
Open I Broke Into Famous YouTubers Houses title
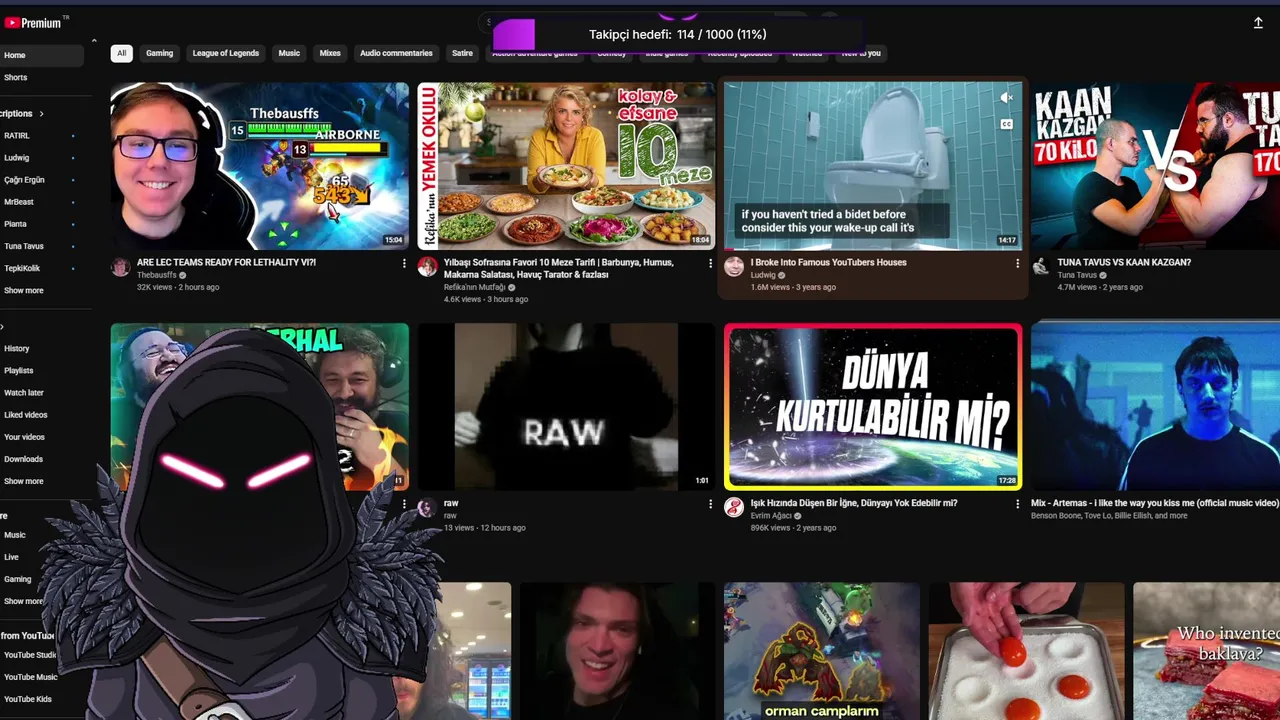(x=828, y=263)
